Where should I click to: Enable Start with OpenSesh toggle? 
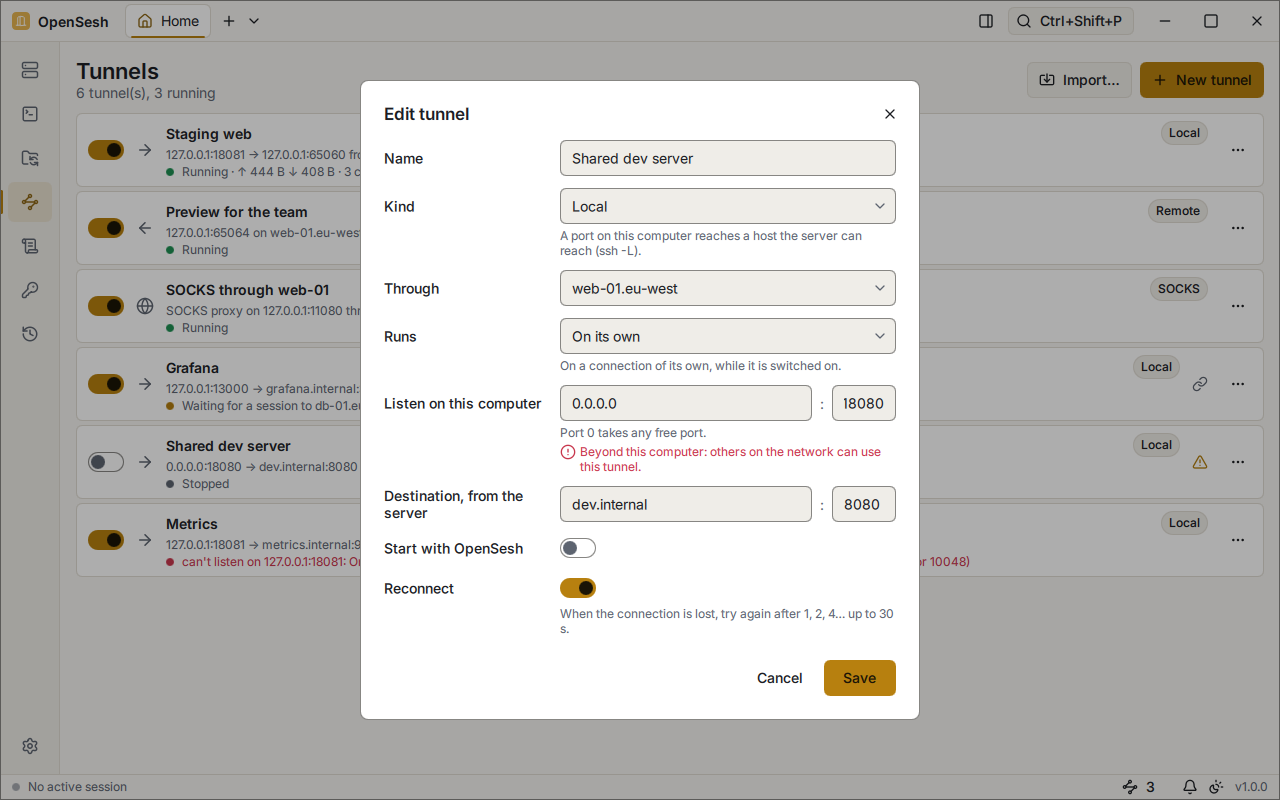coord(578,548)
